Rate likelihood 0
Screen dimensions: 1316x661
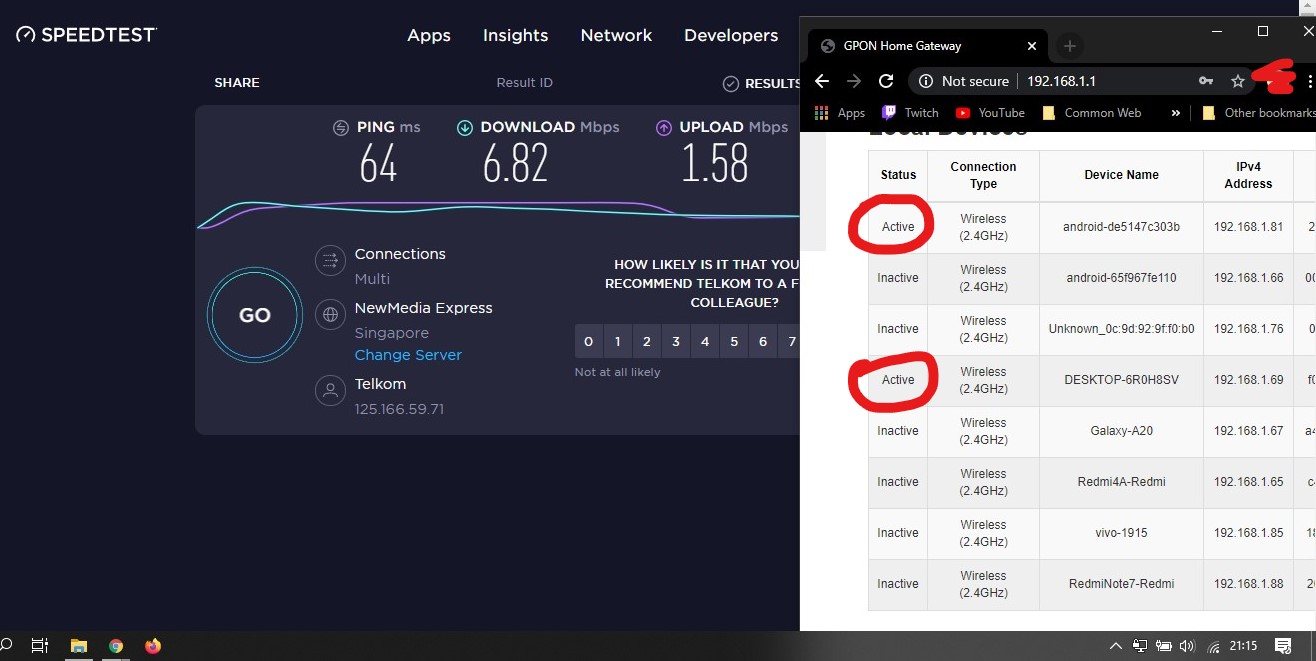[x=588, y=342]
